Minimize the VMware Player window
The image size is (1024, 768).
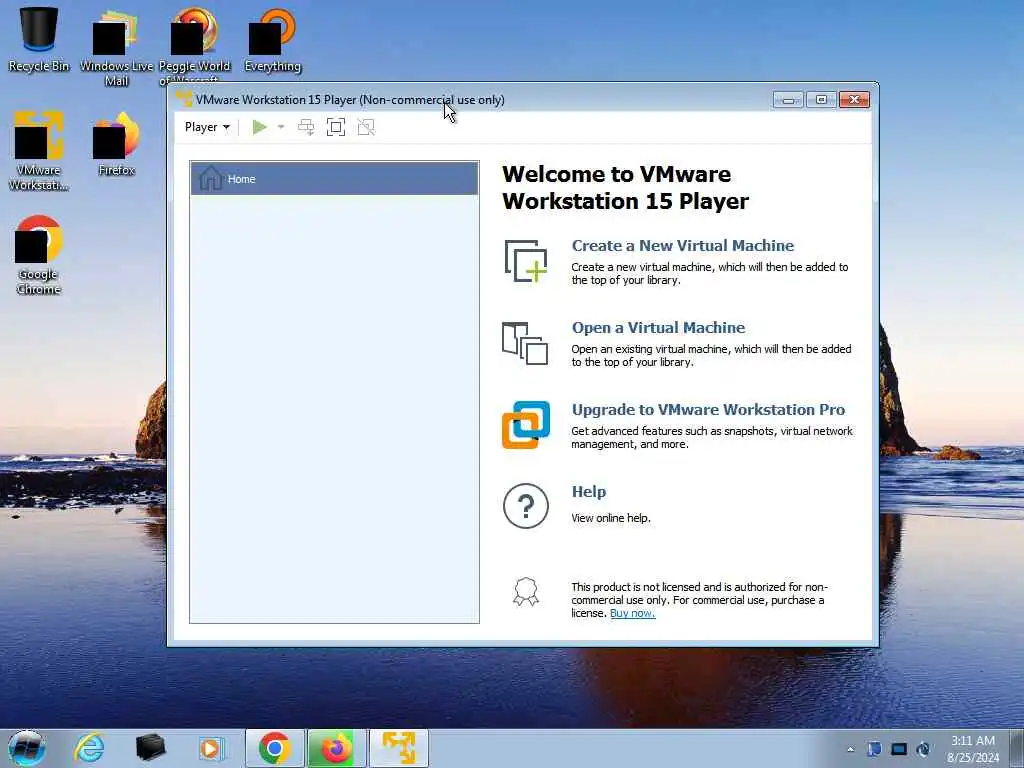pos(788,99)
